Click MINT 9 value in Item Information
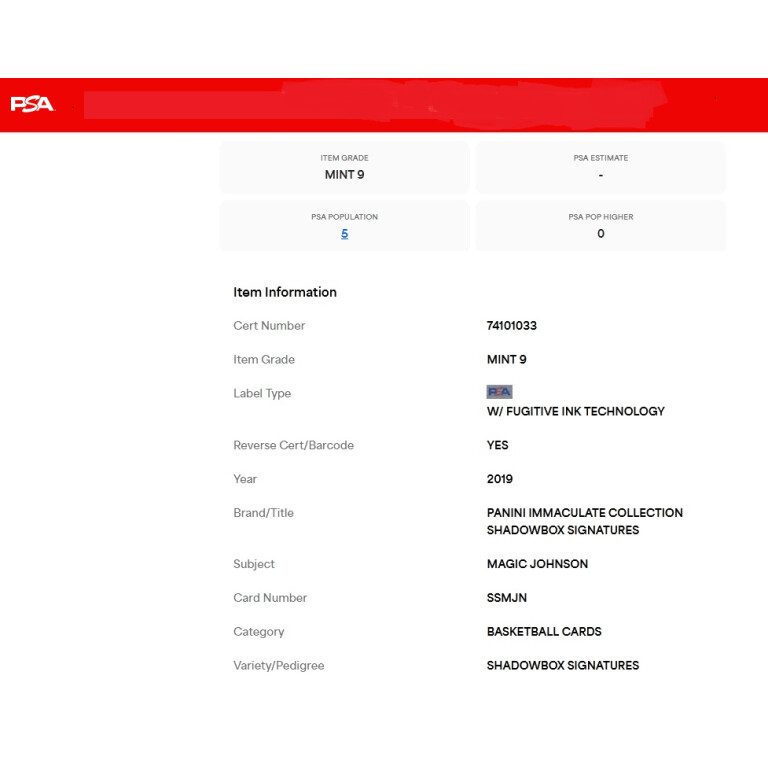This screenshot has height=768, width=768. pos(507,360)
